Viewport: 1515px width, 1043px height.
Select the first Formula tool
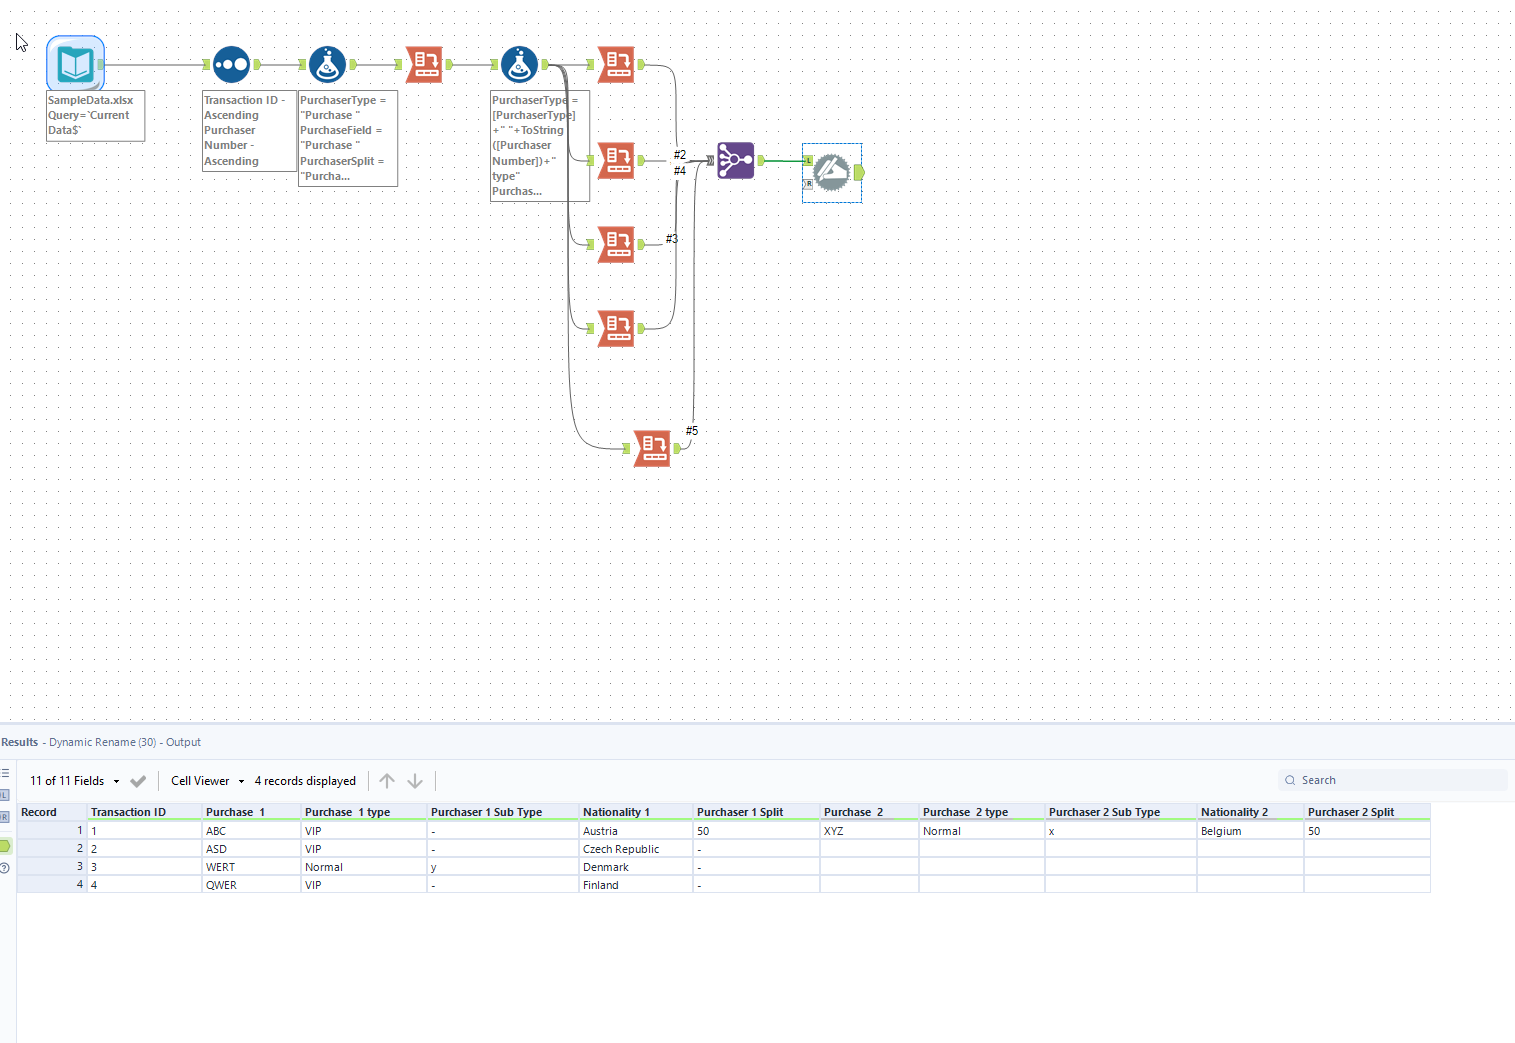328,64
